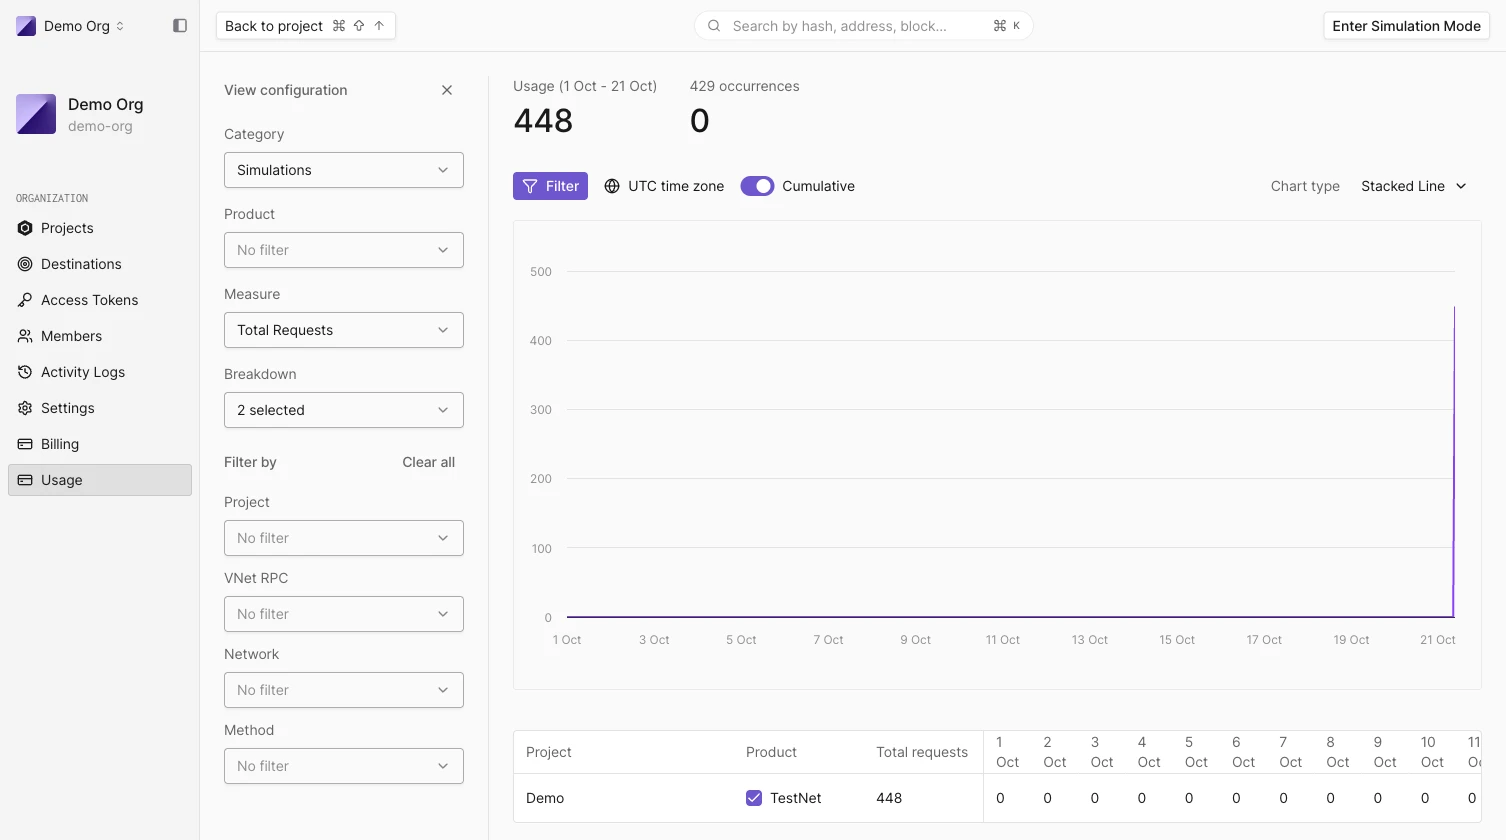Open the Category Simulations dropdown

click(344, 170)
